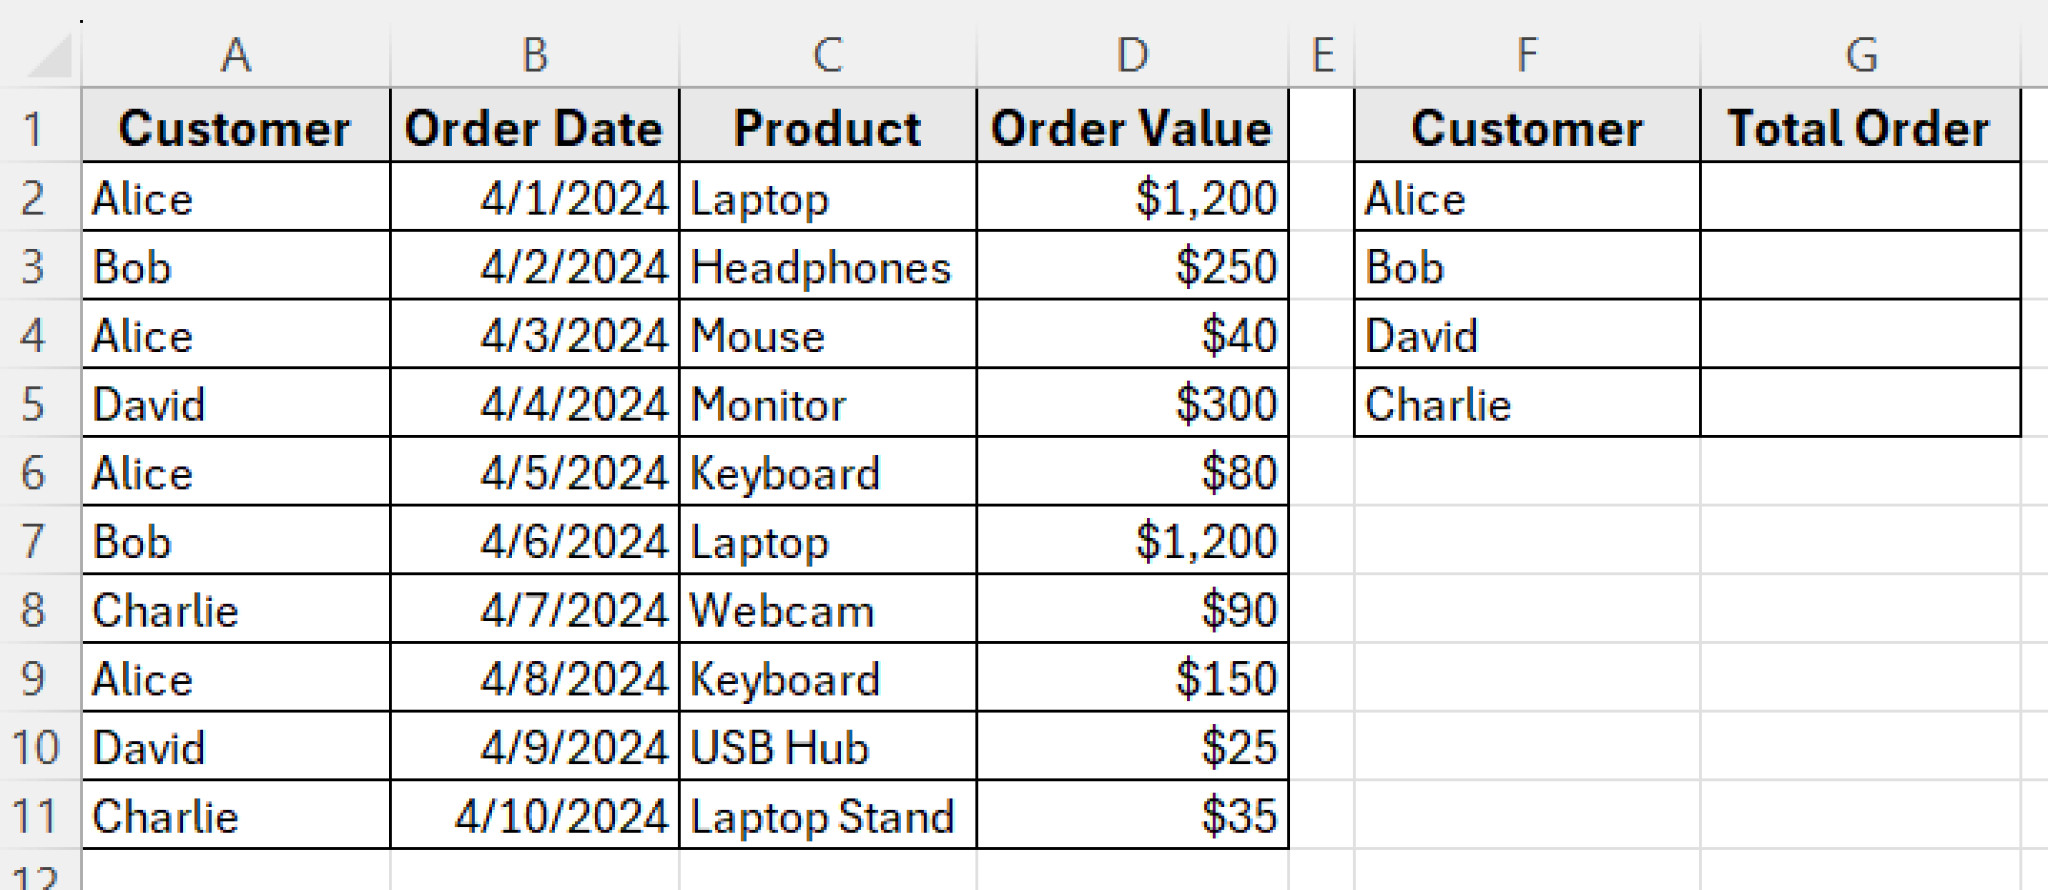Select column A header
The image size is (2048, 890).
point(236,55)
